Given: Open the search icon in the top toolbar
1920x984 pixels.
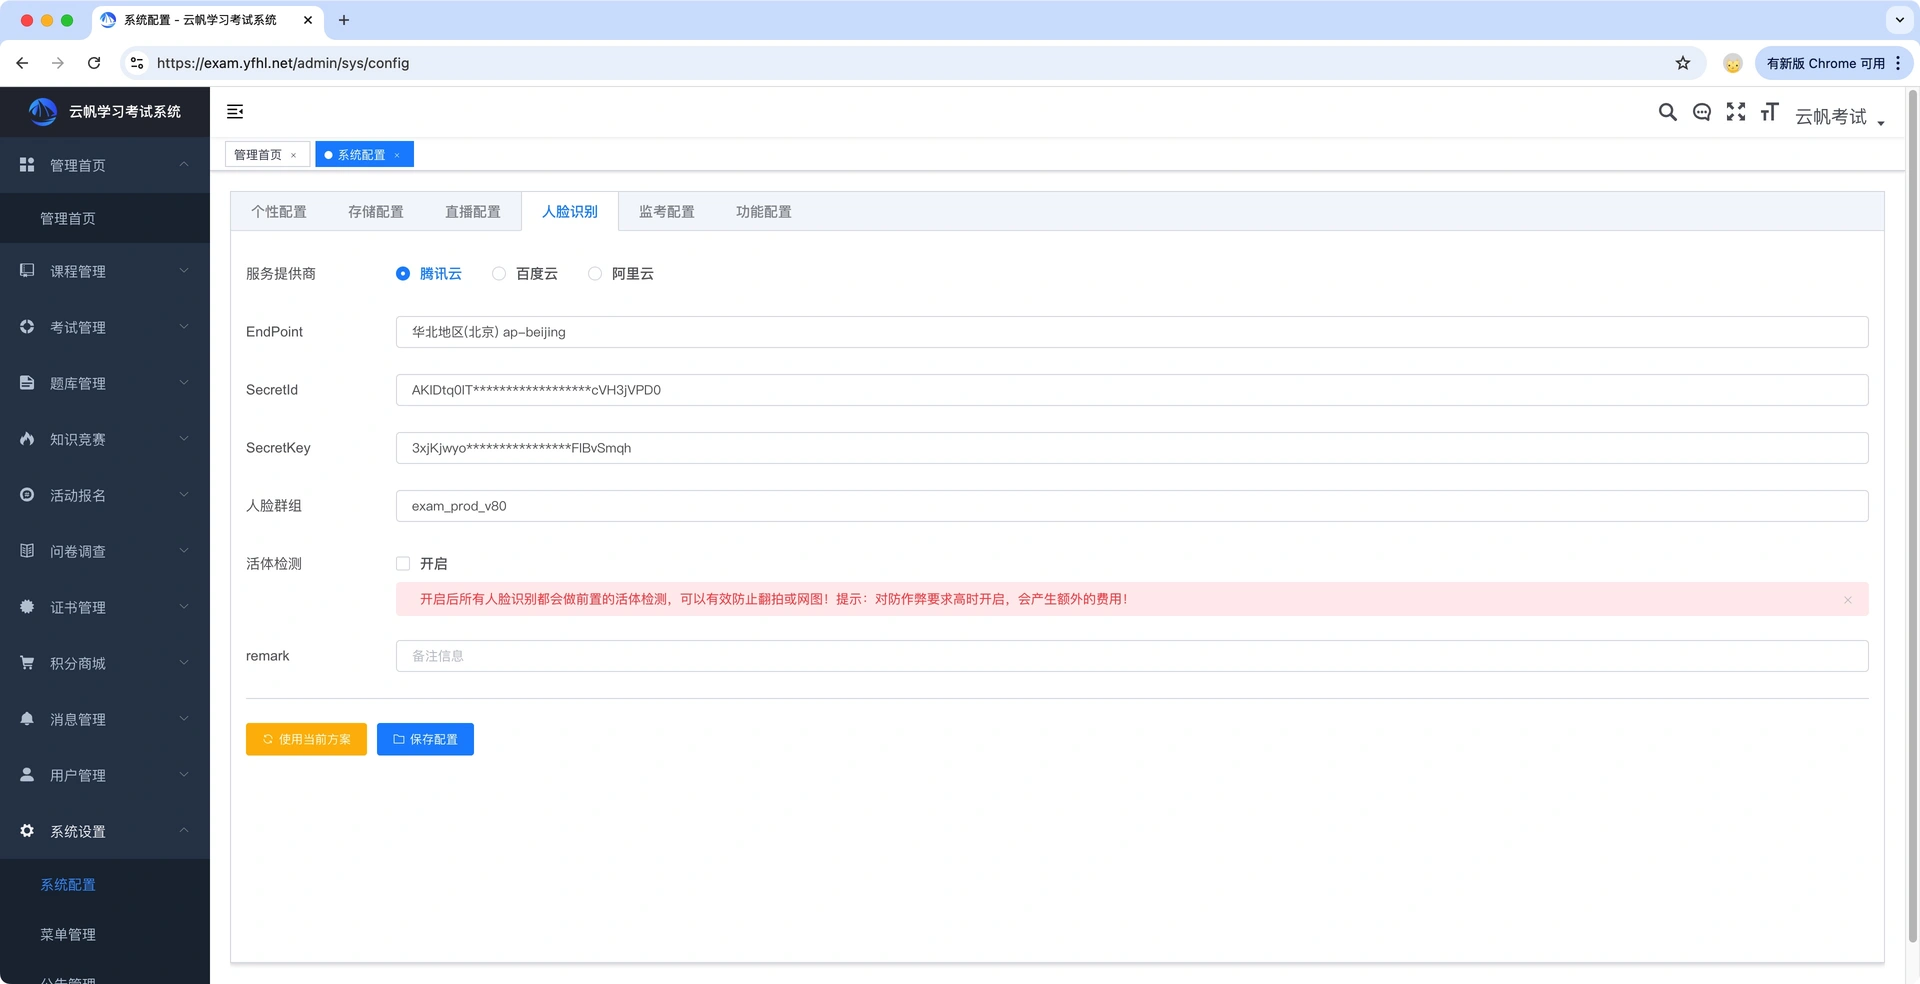Looking at the screenshot, I should click(x=1667, y=112).
